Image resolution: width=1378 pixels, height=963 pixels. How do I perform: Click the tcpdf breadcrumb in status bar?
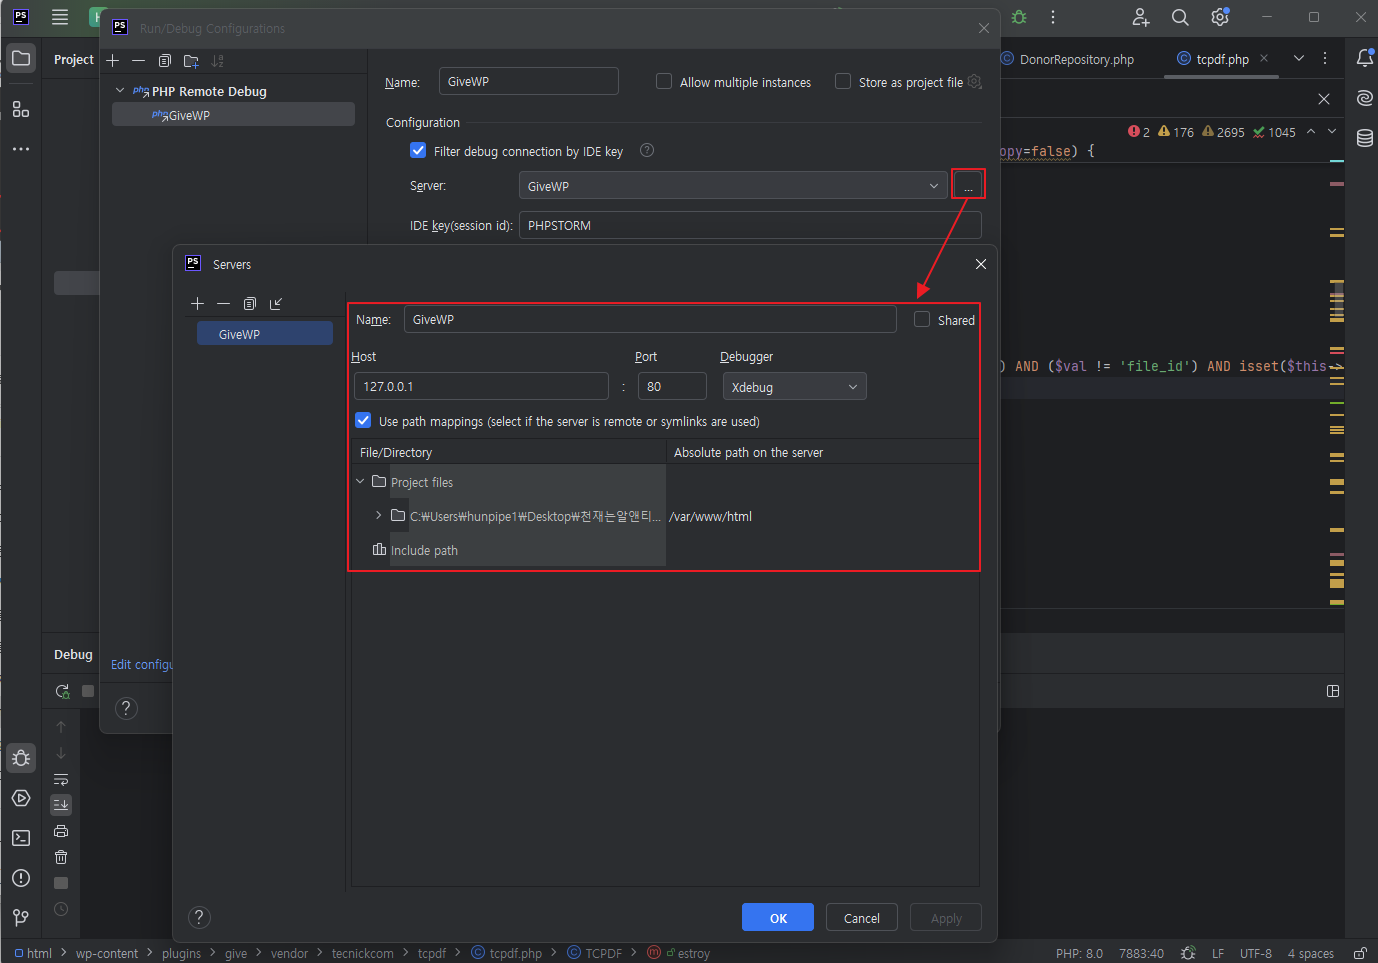(x=432, y=953)
